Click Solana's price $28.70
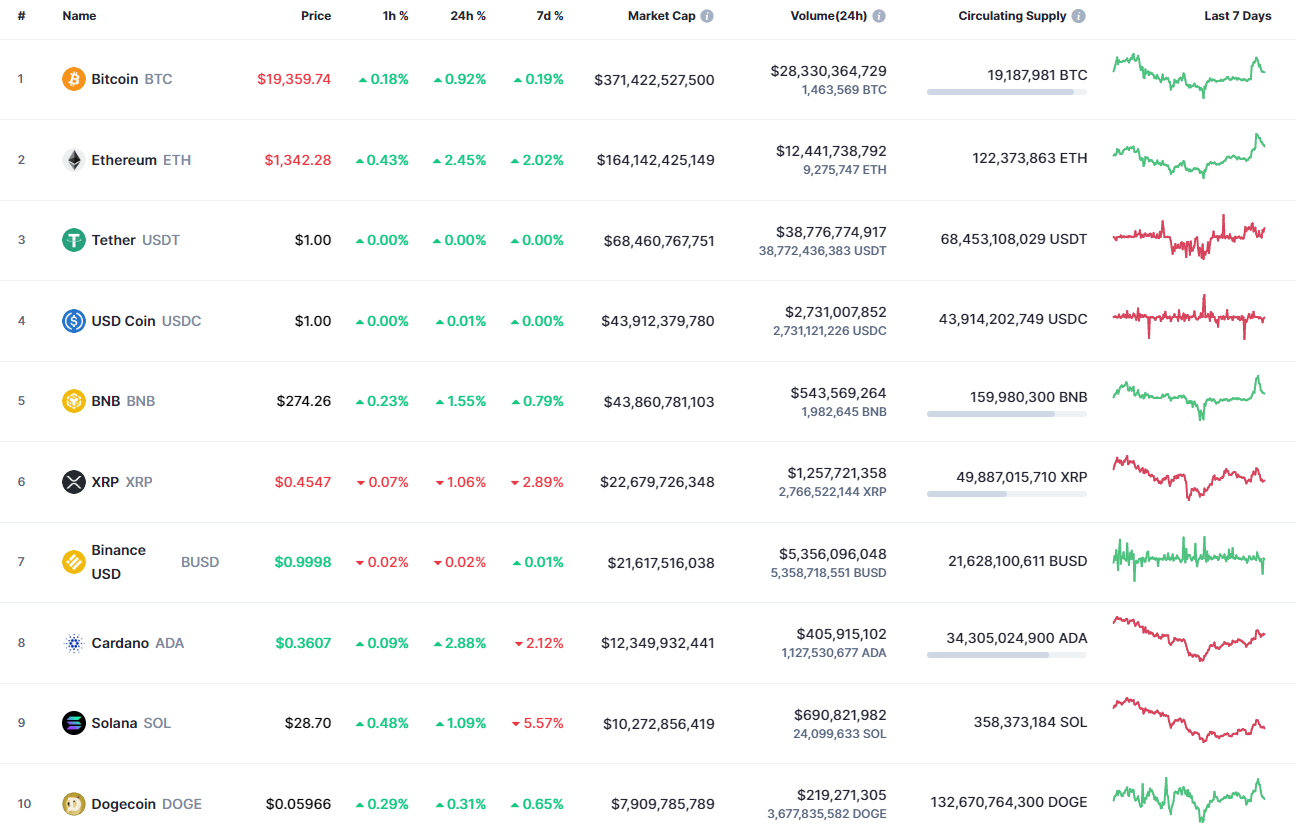Viewport: 1296px width, 840px height. click(309, 723)
